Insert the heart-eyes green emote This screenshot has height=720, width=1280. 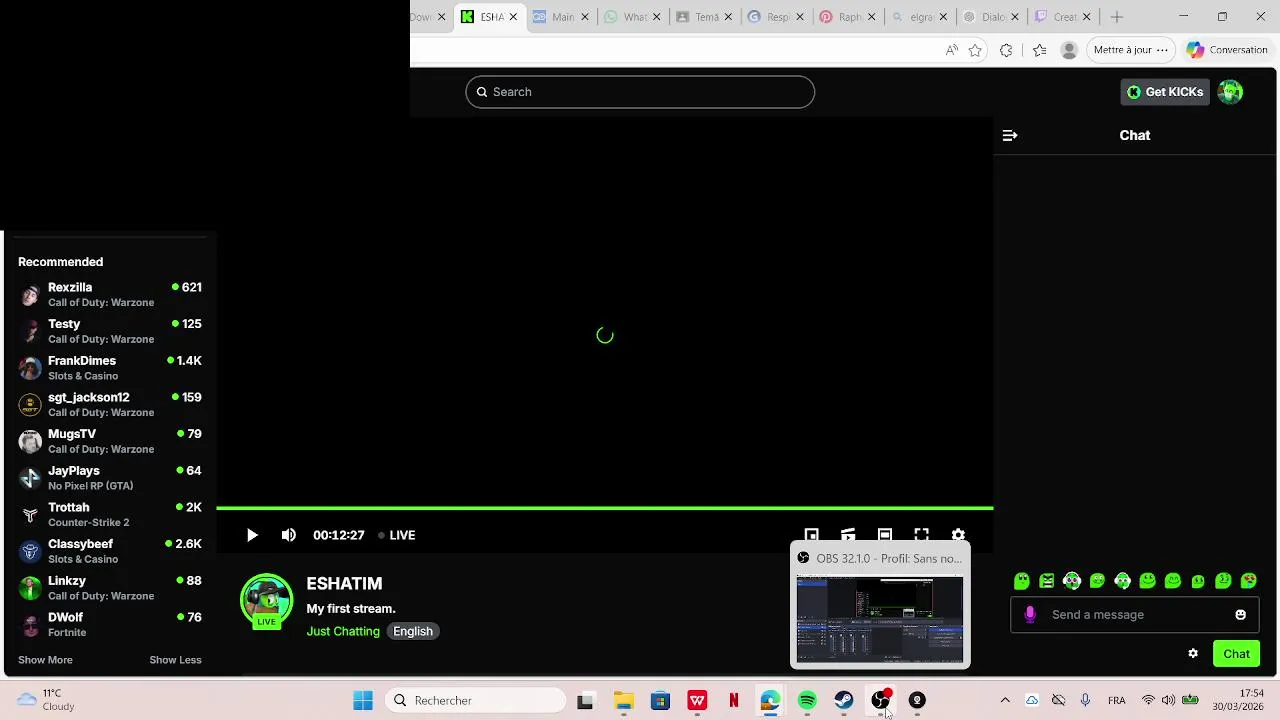click(1248, 581)
